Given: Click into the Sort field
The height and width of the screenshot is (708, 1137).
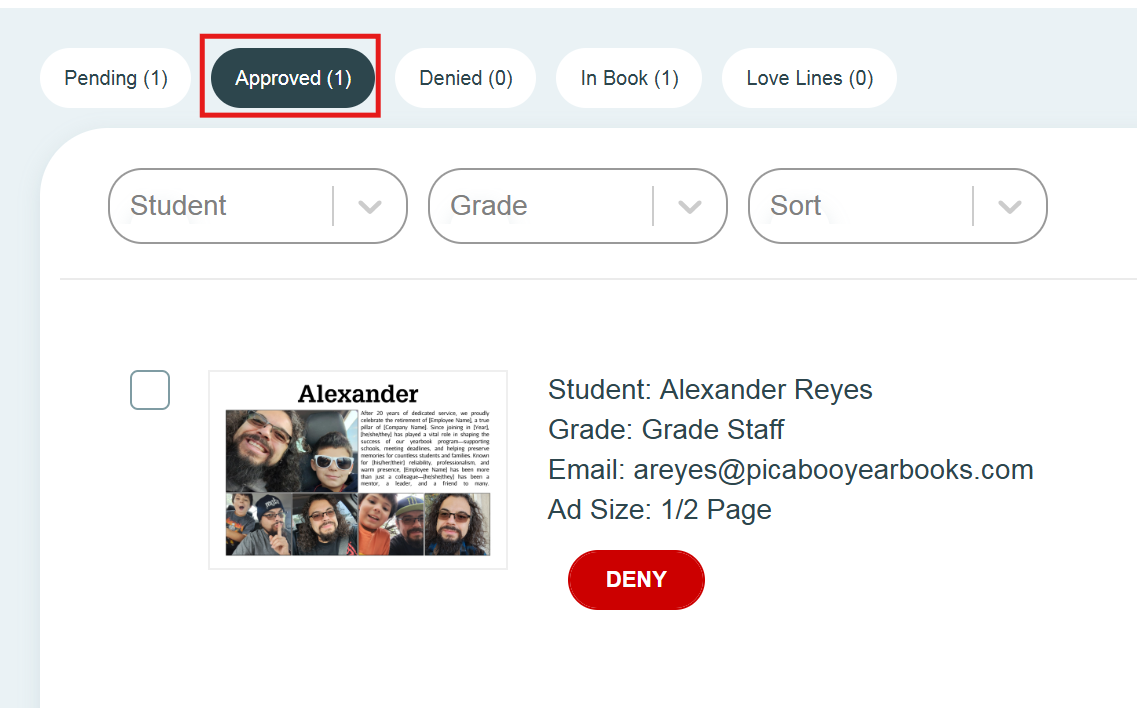Looking at the screenshot, I should coord(860,206).
